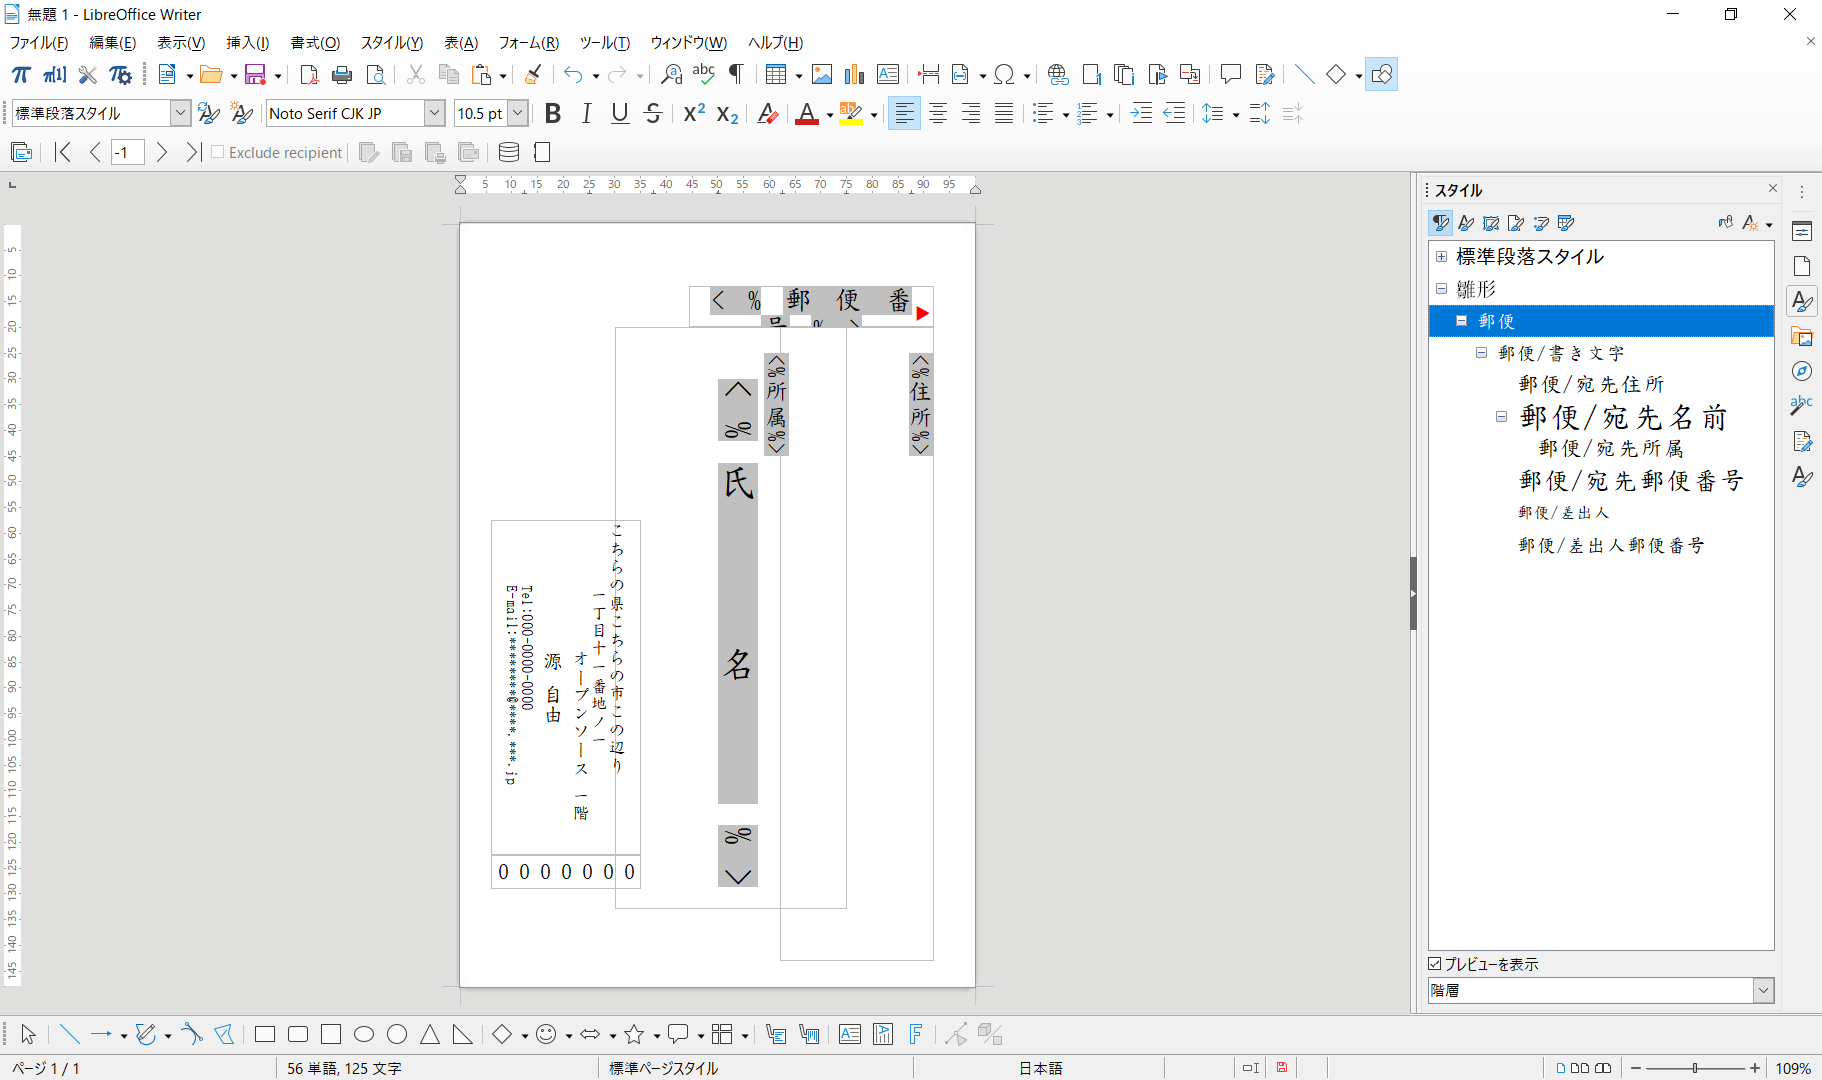Open font name dropdown
The image size is (1822, 1080).
coord(434,113)
